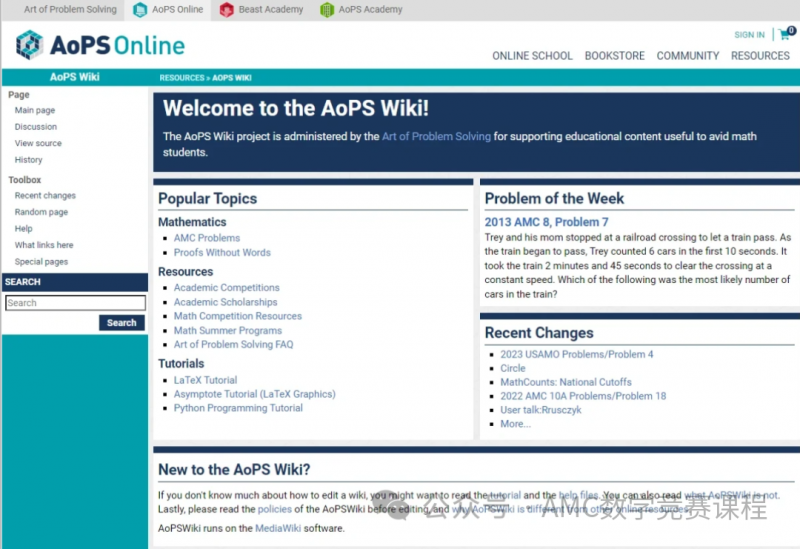The width and height of the screenshot is (800, 549).
Task: Select the AoPS Academy green icon
Action: 327,10
